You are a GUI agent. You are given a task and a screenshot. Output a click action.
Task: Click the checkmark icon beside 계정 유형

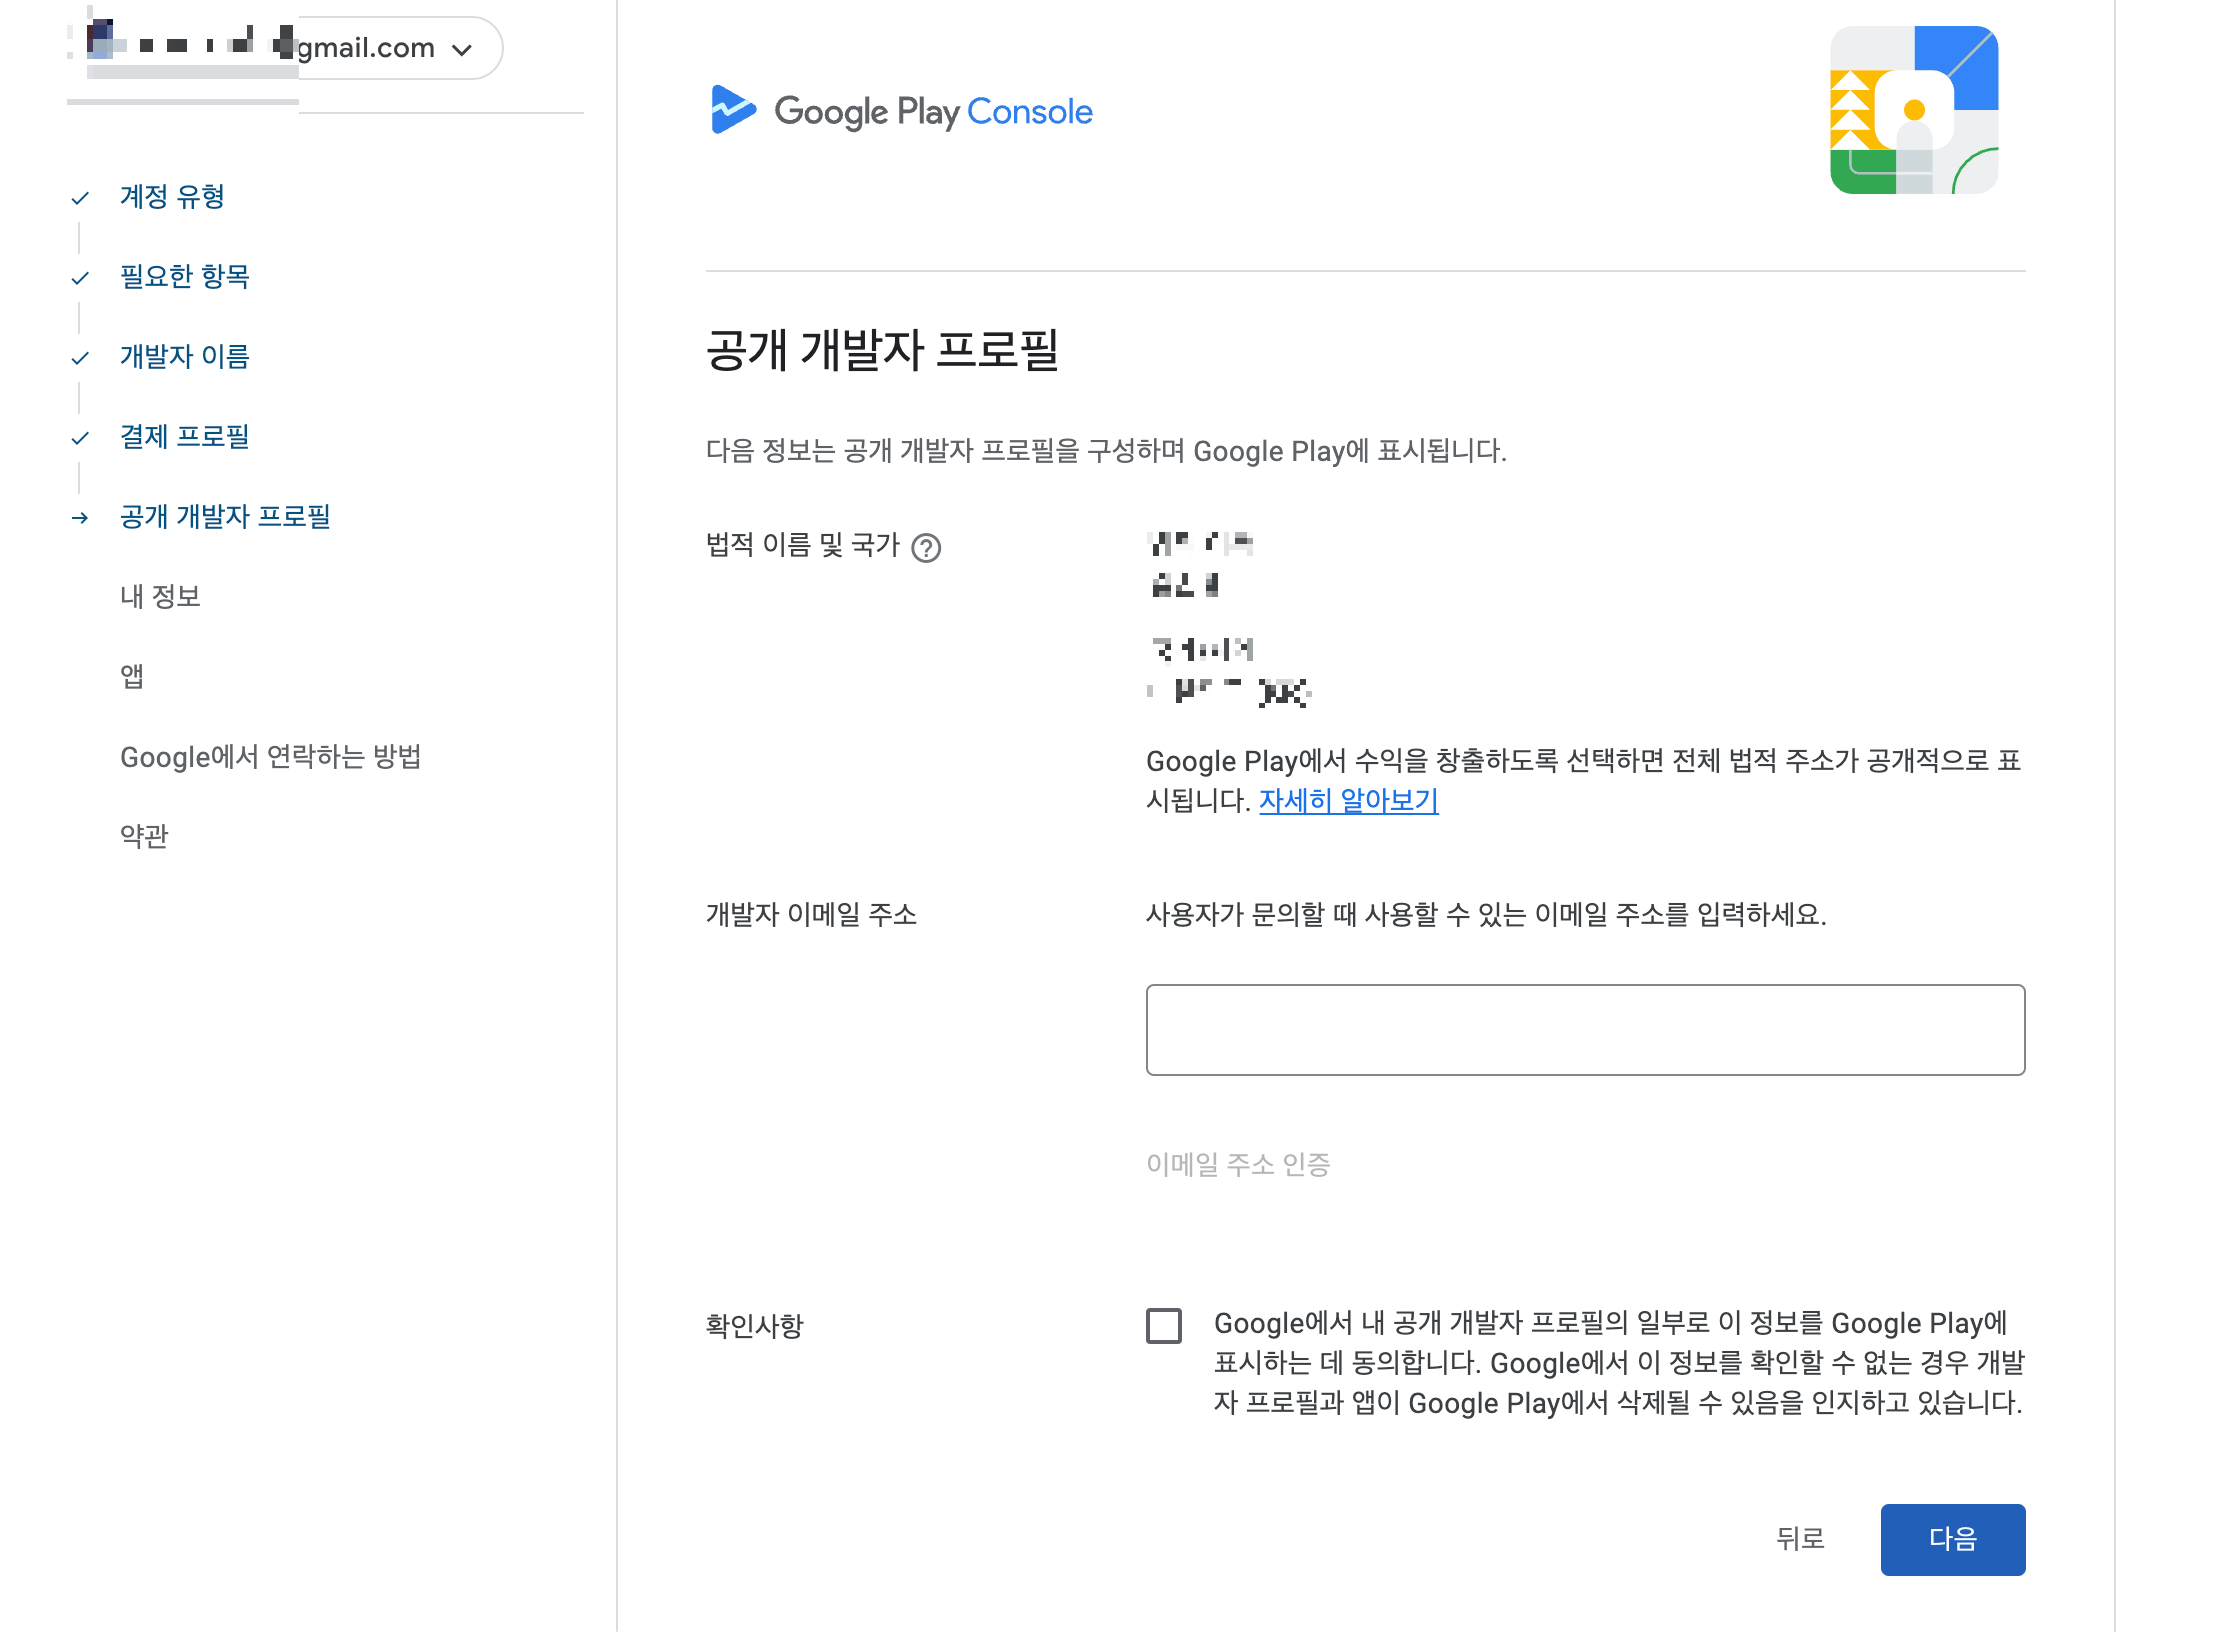point(80,198)
